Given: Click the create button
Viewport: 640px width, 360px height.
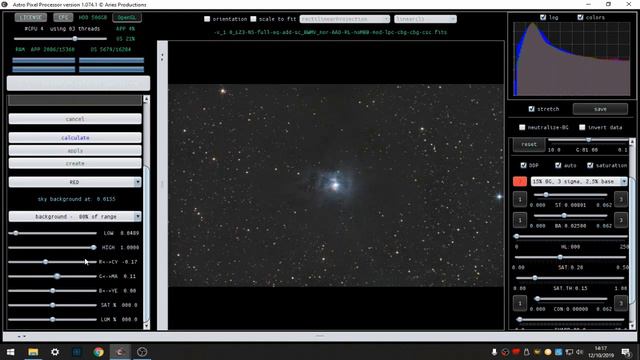Looking at the screenshot, I should (75, 163).
